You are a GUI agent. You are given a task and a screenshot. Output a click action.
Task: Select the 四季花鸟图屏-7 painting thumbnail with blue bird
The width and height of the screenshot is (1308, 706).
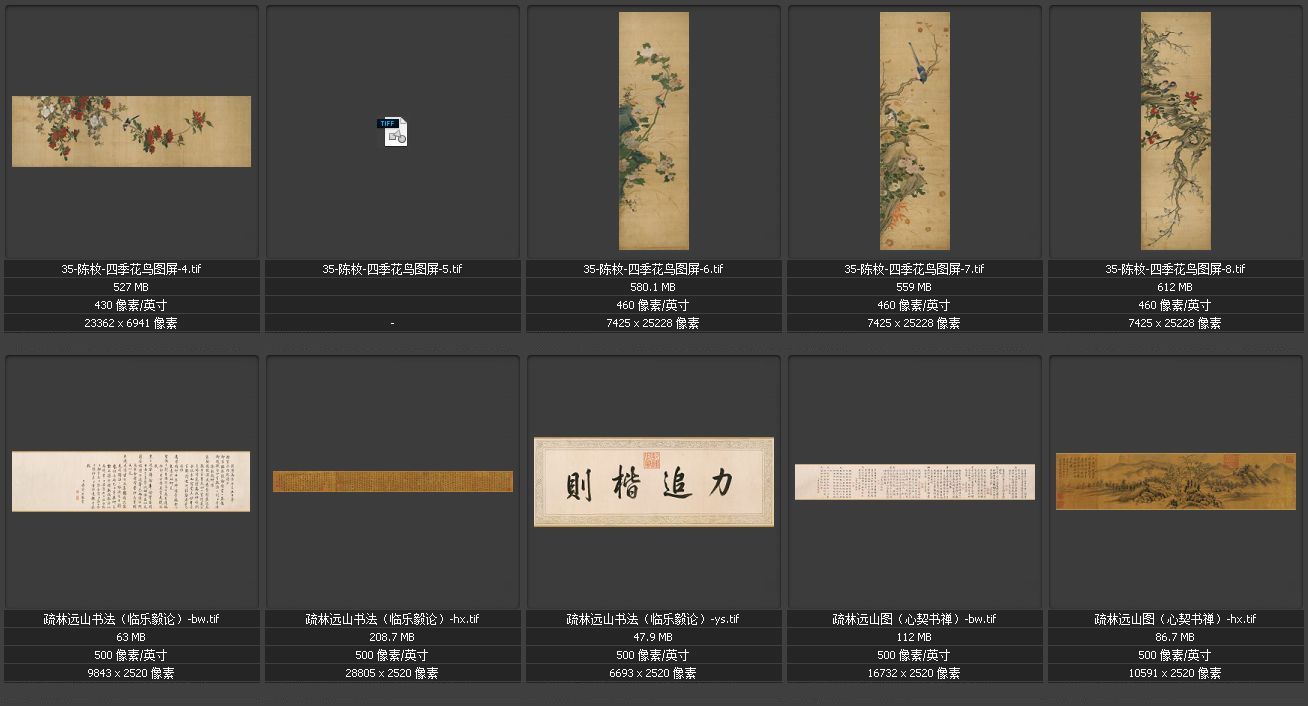[x=914, y=131]
